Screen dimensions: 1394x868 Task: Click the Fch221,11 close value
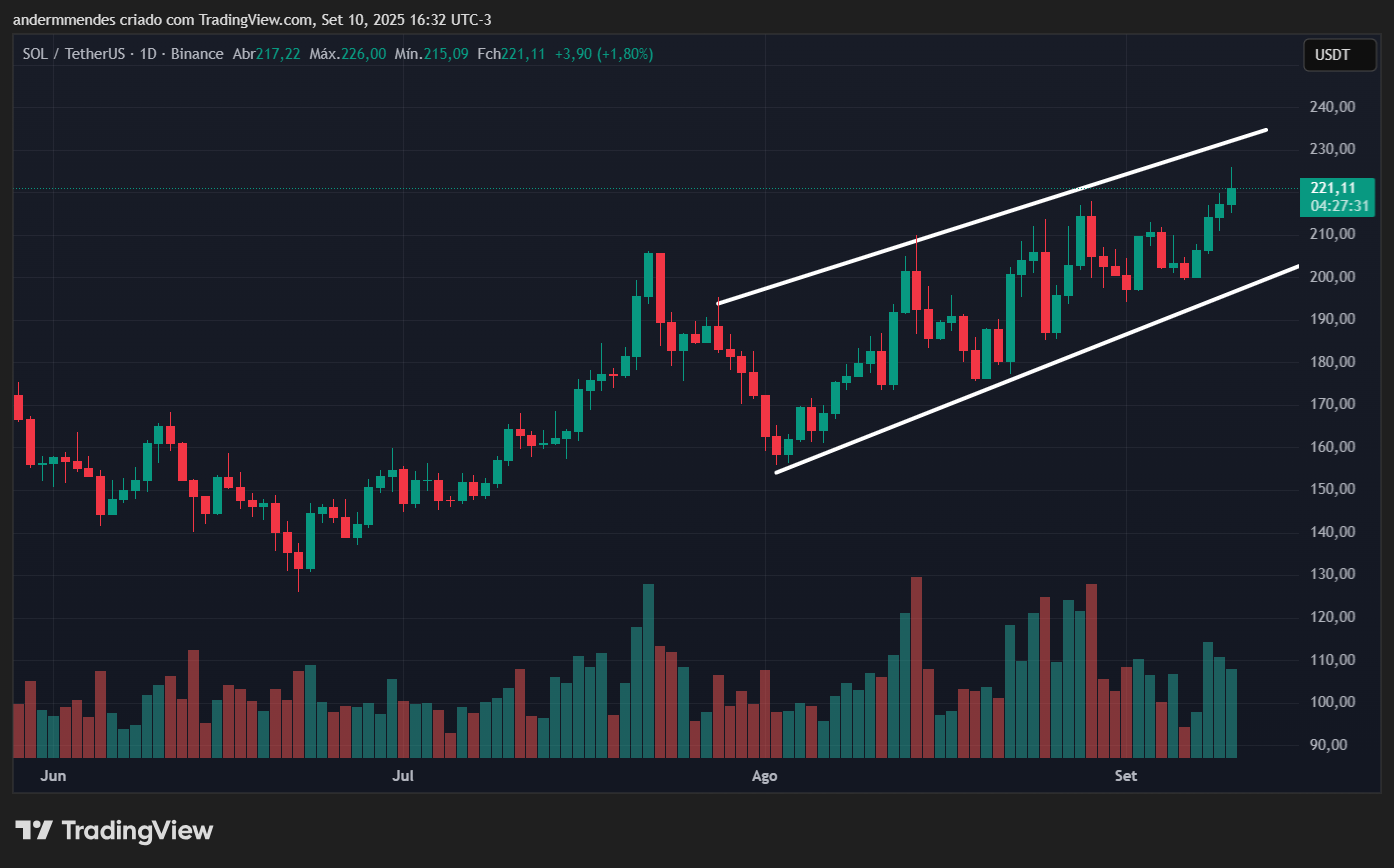(511, 54)
